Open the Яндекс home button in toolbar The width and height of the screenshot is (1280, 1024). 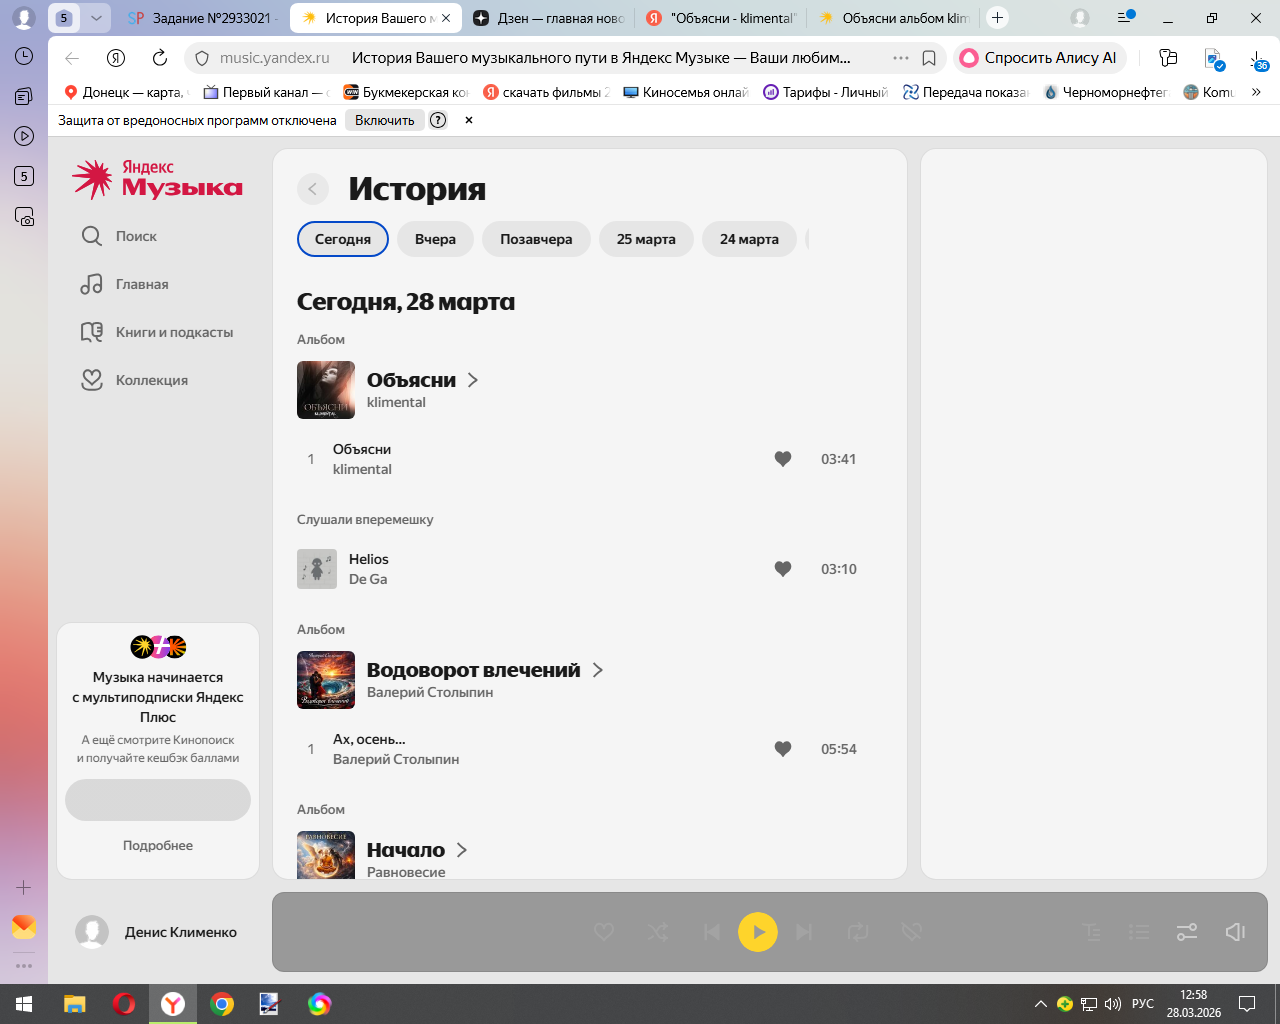116,58
